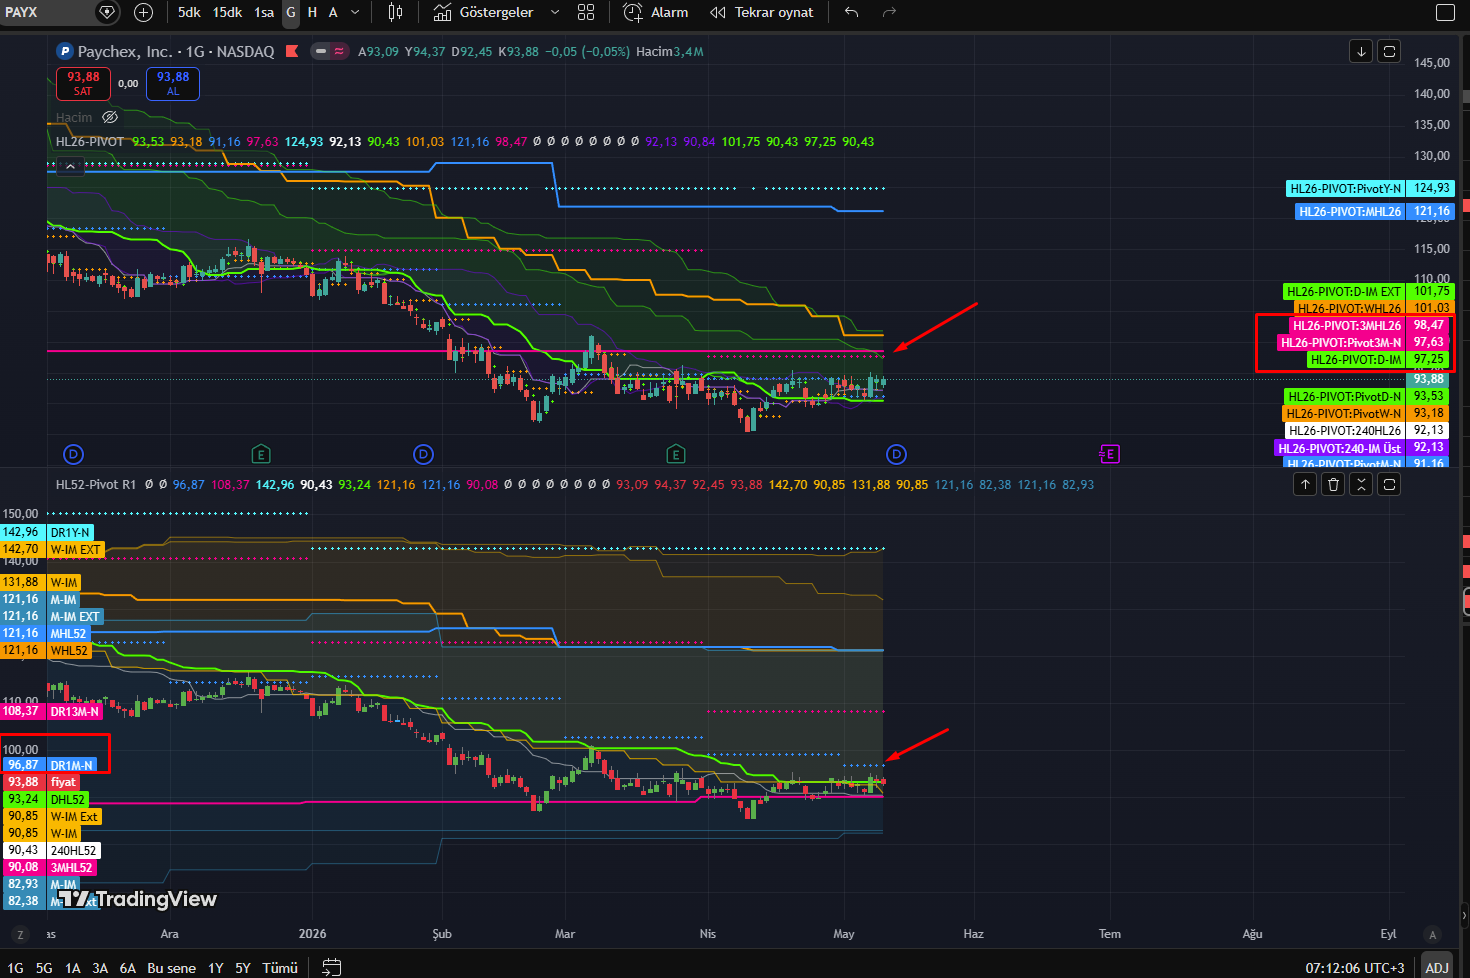Click the purple upcoming earnings E marker
Viewport: 1470px width, 978px height.
point(1108,455)
